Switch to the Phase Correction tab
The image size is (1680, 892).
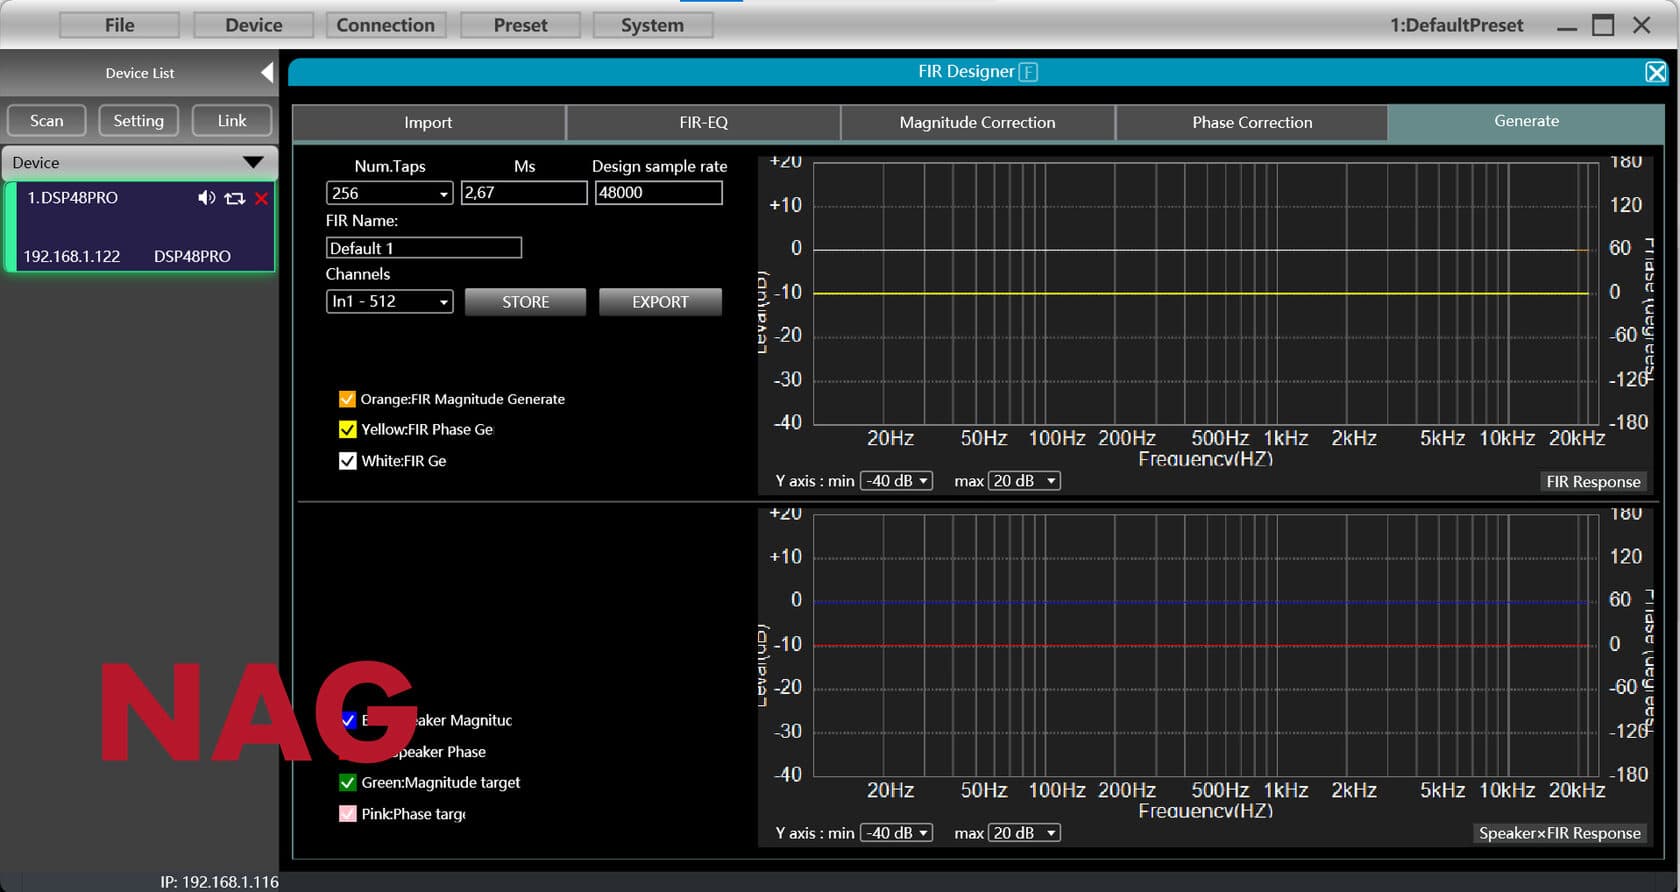pos(1252,122)
